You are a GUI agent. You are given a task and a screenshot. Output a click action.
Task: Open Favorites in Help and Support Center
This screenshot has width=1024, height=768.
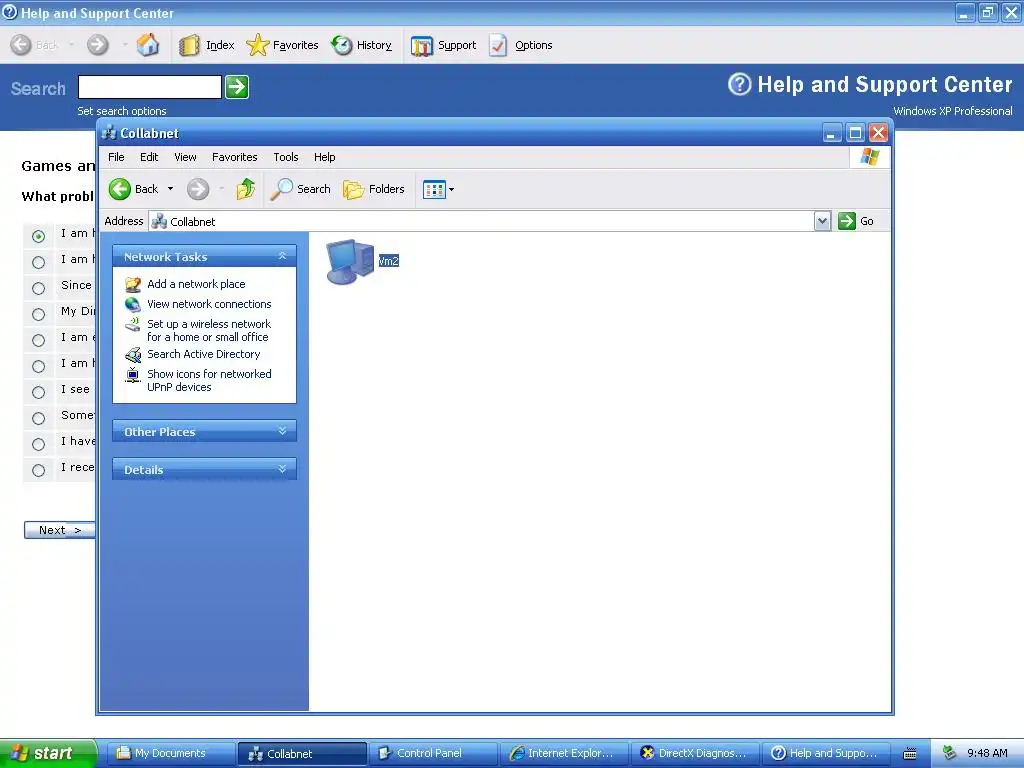coord(282,45)
